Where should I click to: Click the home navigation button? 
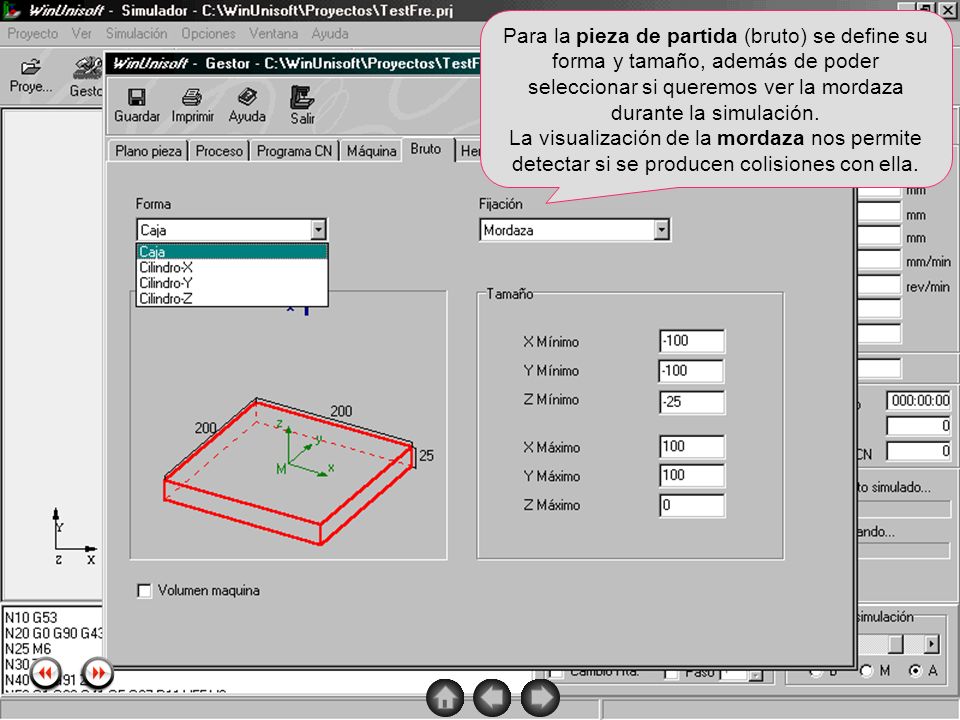click(445, 697)
